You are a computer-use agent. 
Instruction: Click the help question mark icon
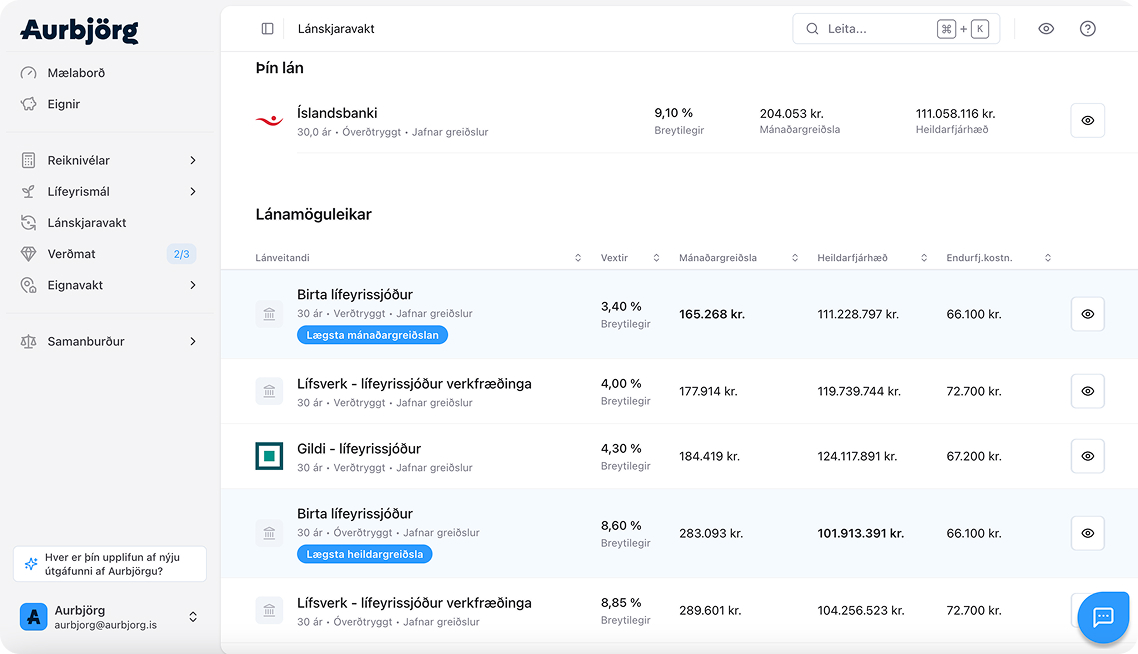point(1088,29)
